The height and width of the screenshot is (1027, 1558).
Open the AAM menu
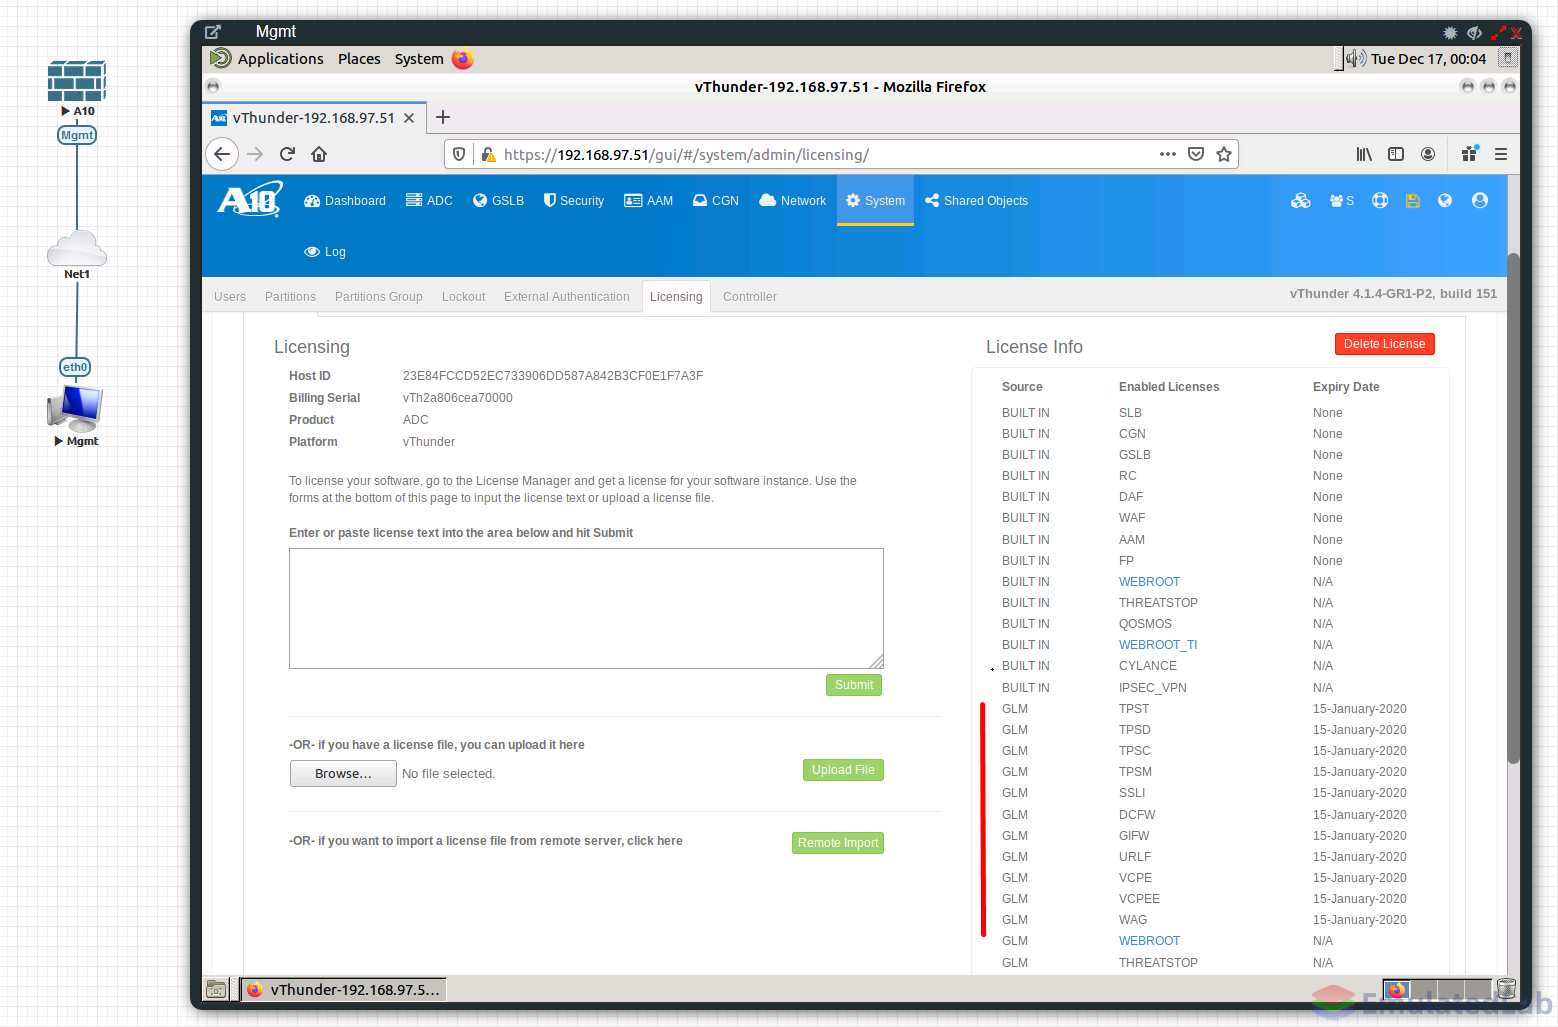(x=648, y=201)
